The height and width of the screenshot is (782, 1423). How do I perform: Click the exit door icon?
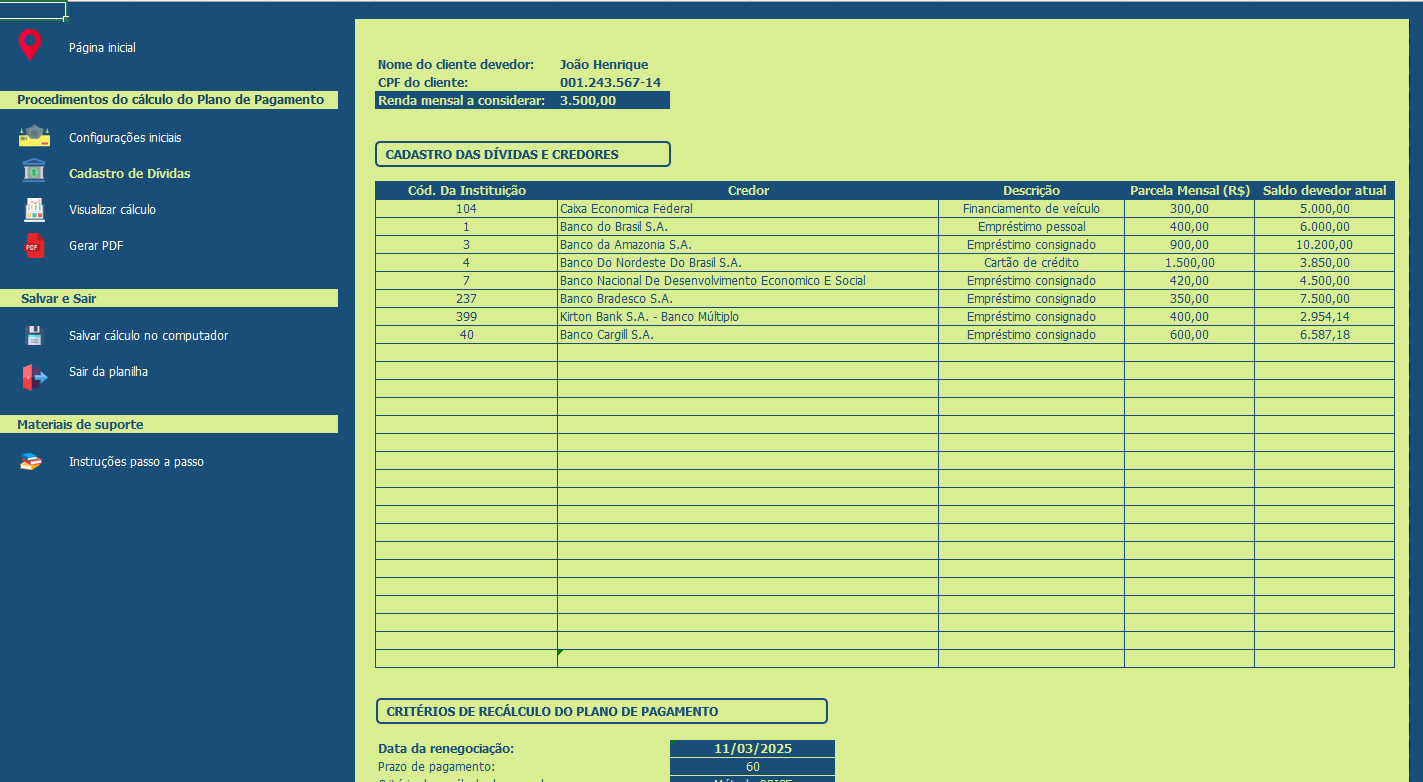(34, 376)
